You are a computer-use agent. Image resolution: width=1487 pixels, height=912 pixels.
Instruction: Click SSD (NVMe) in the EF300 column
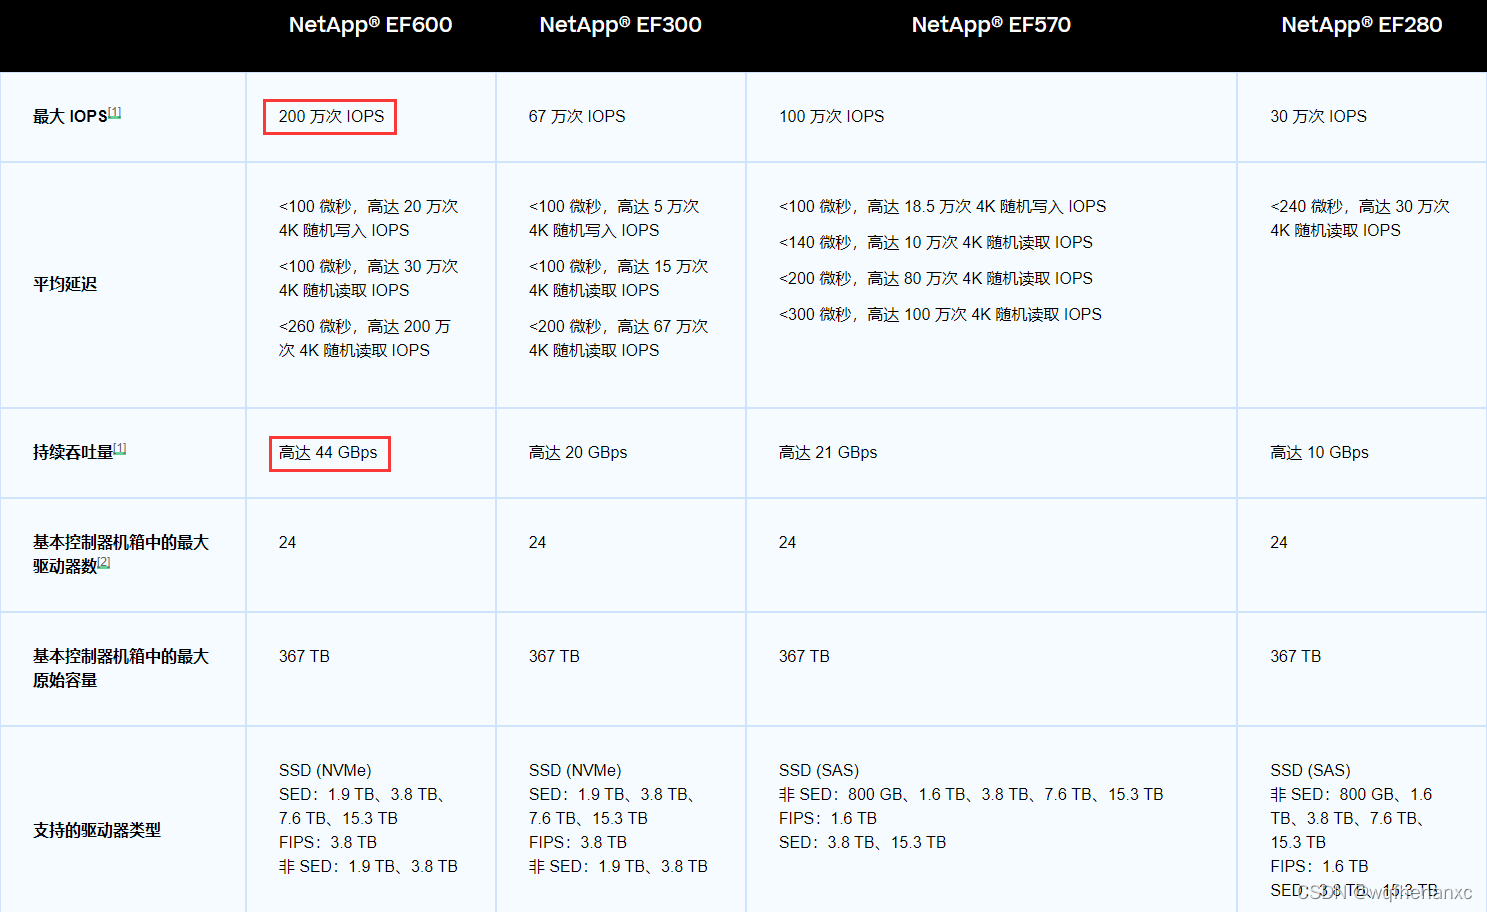point(575,771)
